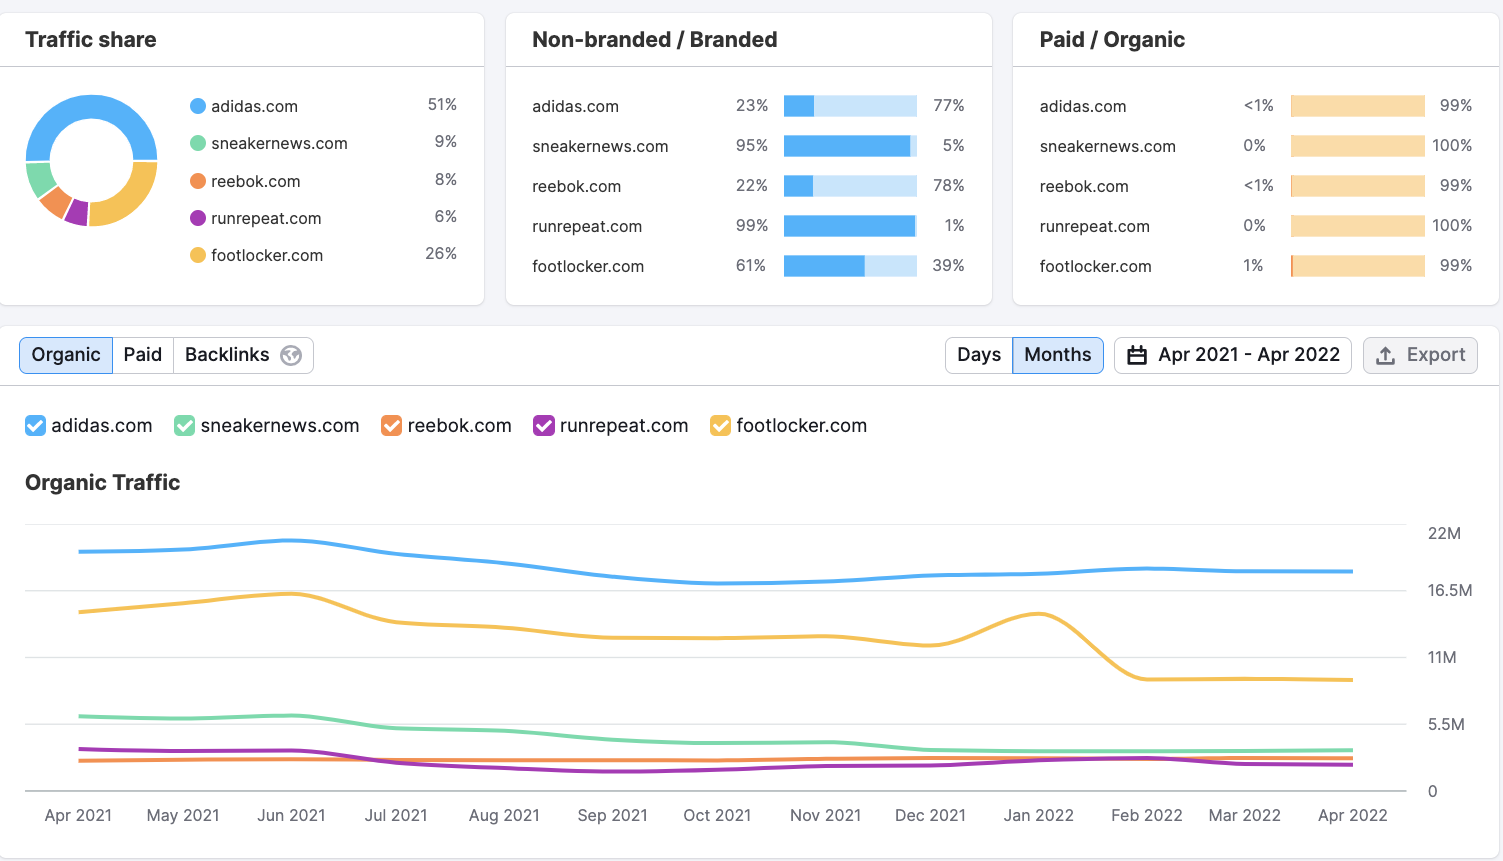The width and height of the screenshot is (1503, 861).
Task: Click reebok.com in Non-branded / Branded panel
Action: click(x=576, y=186)
